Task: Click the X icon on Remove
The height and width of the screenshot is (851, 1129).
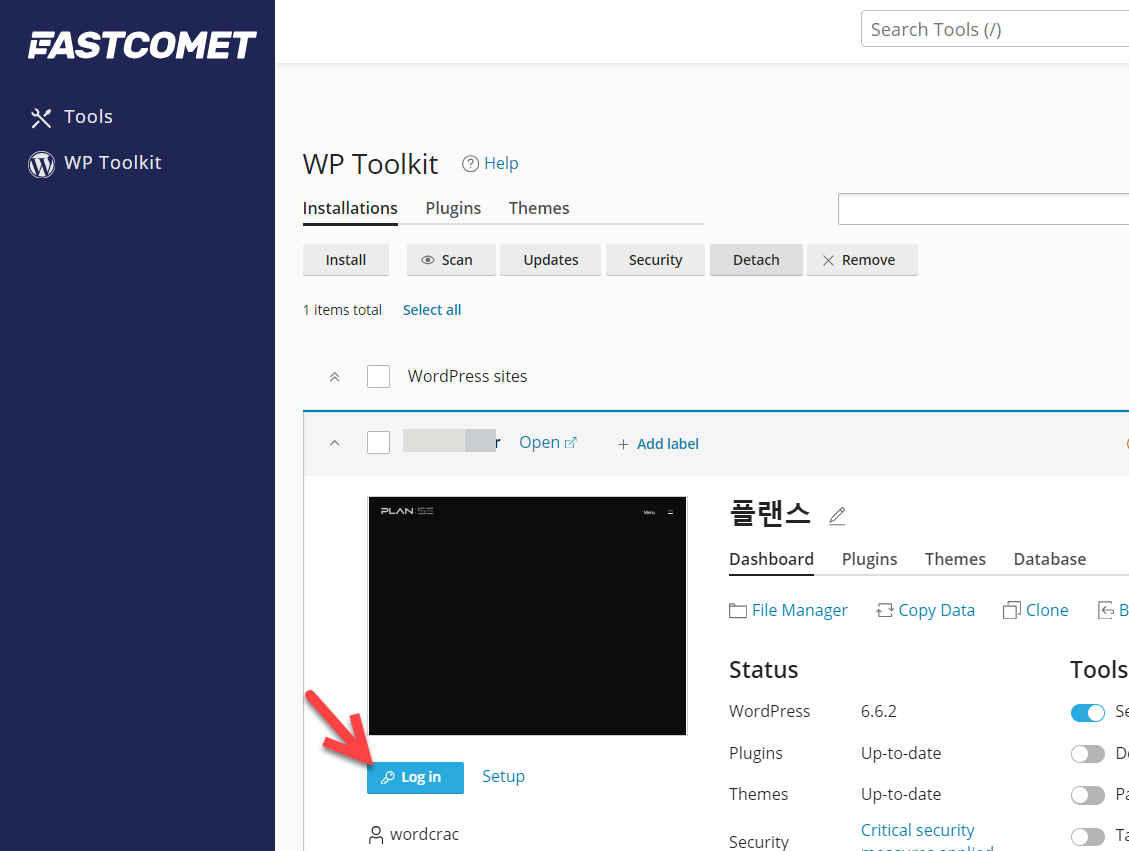Action: [x=828, y=261]
